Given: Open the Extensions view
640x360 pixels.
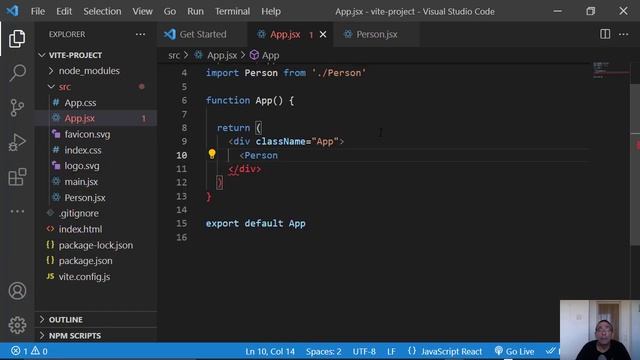Looking at the screenshot, I should click(x=17, y=177).
